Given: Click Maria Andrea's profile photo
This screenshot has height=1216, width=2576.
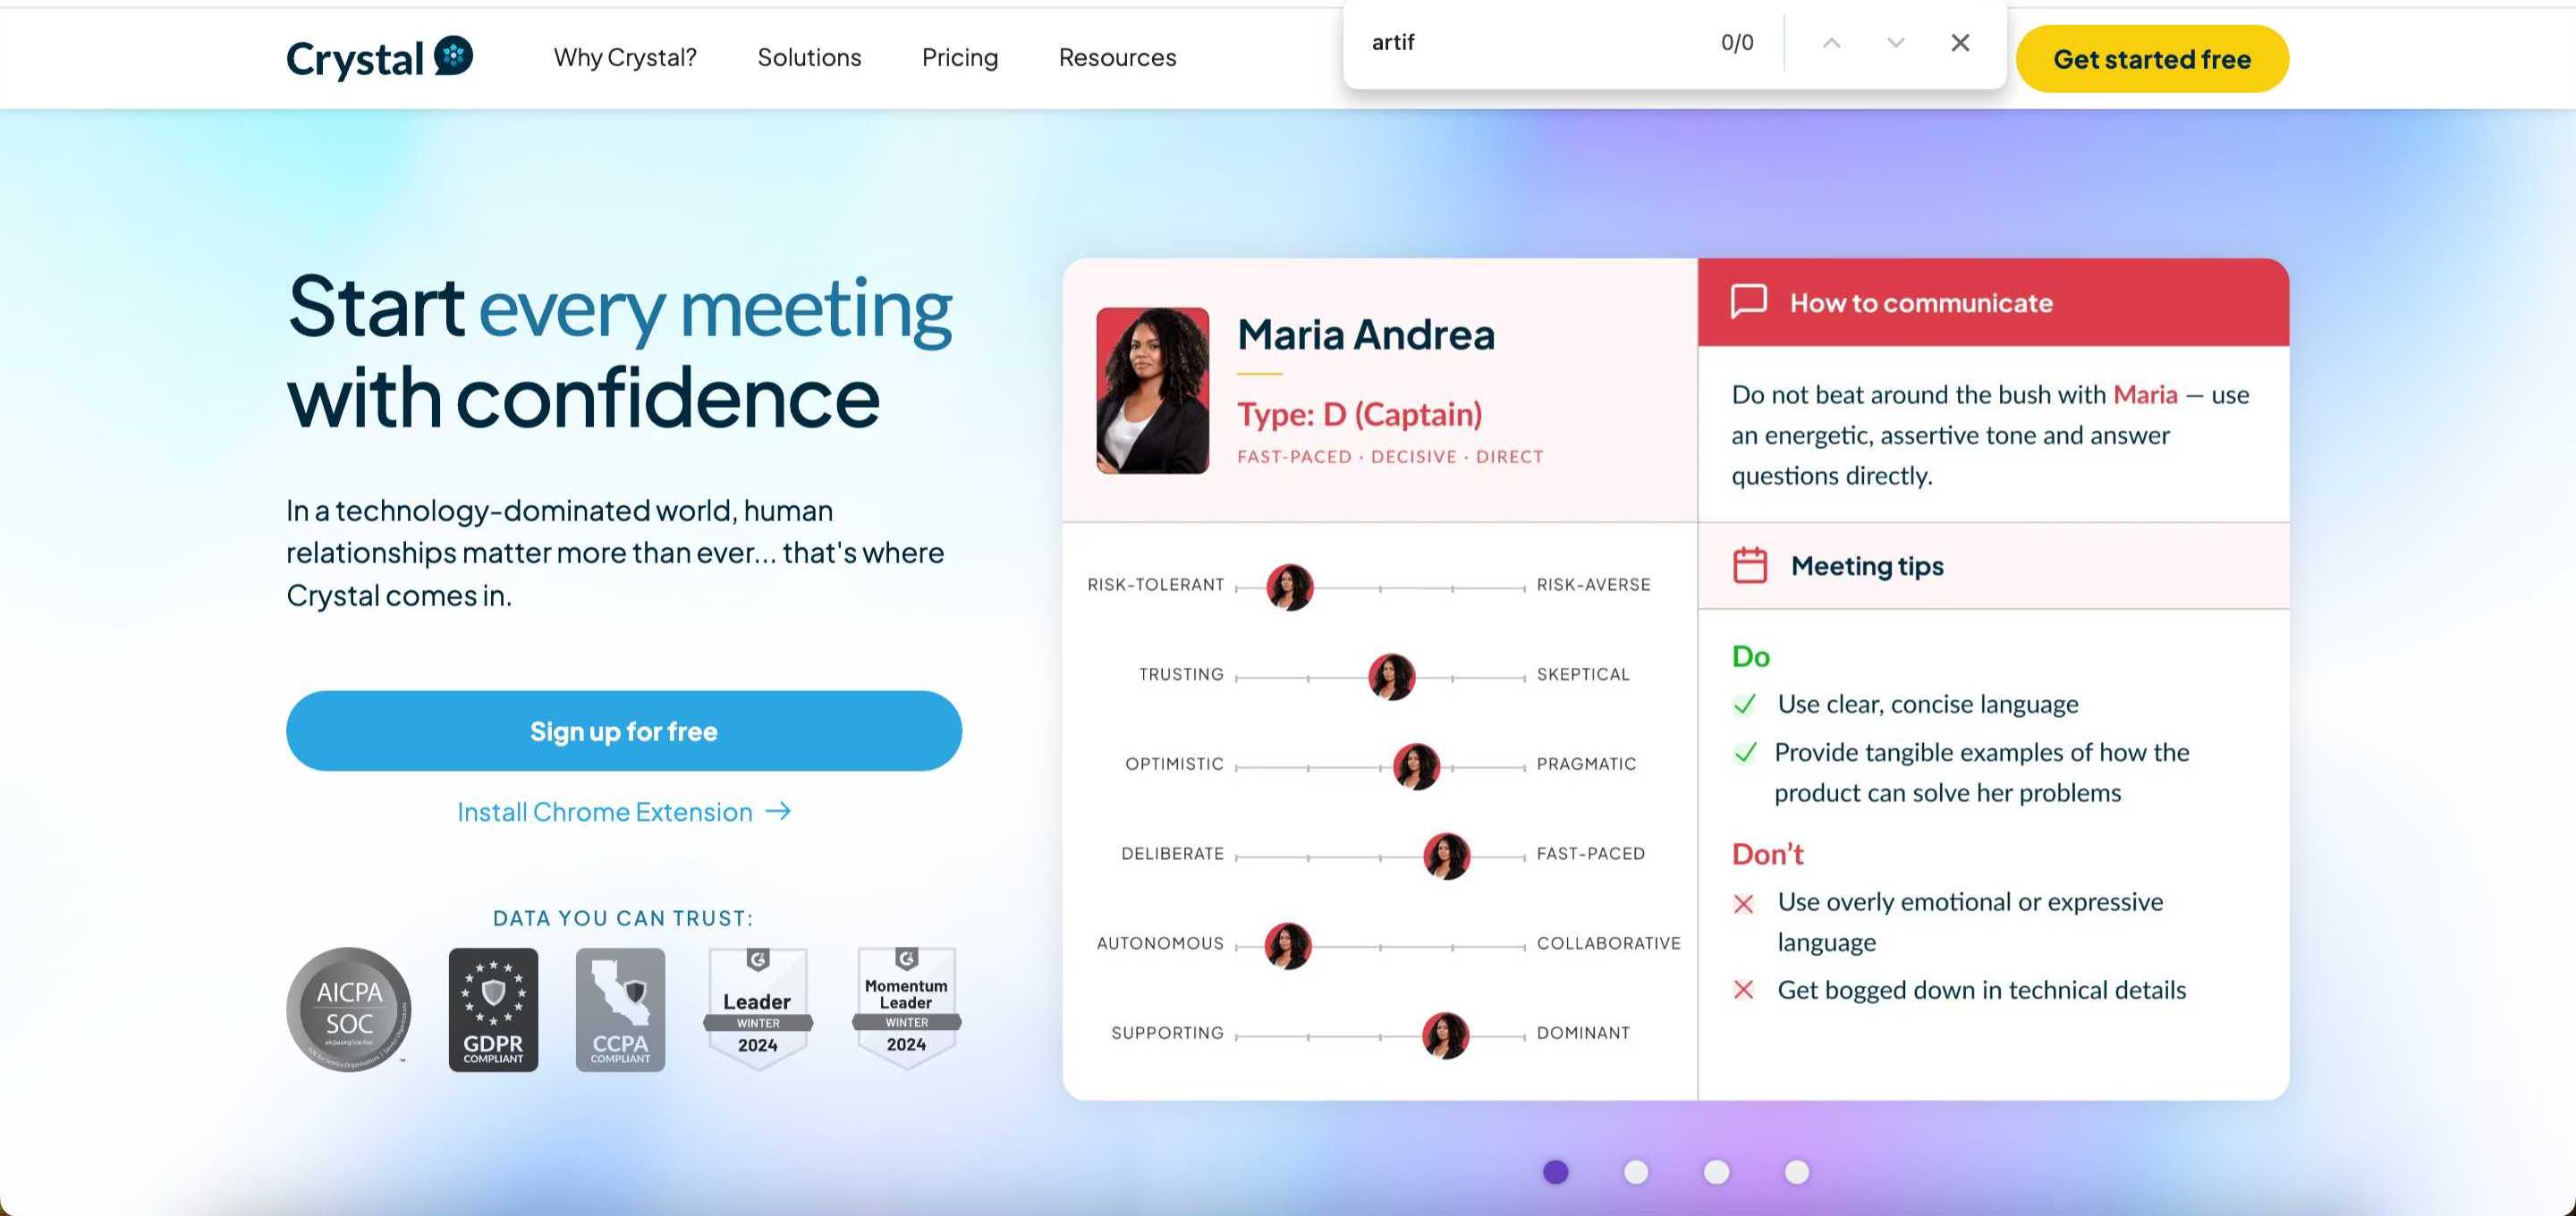Looking at the screenshot, I should [x=1153, y=391].
